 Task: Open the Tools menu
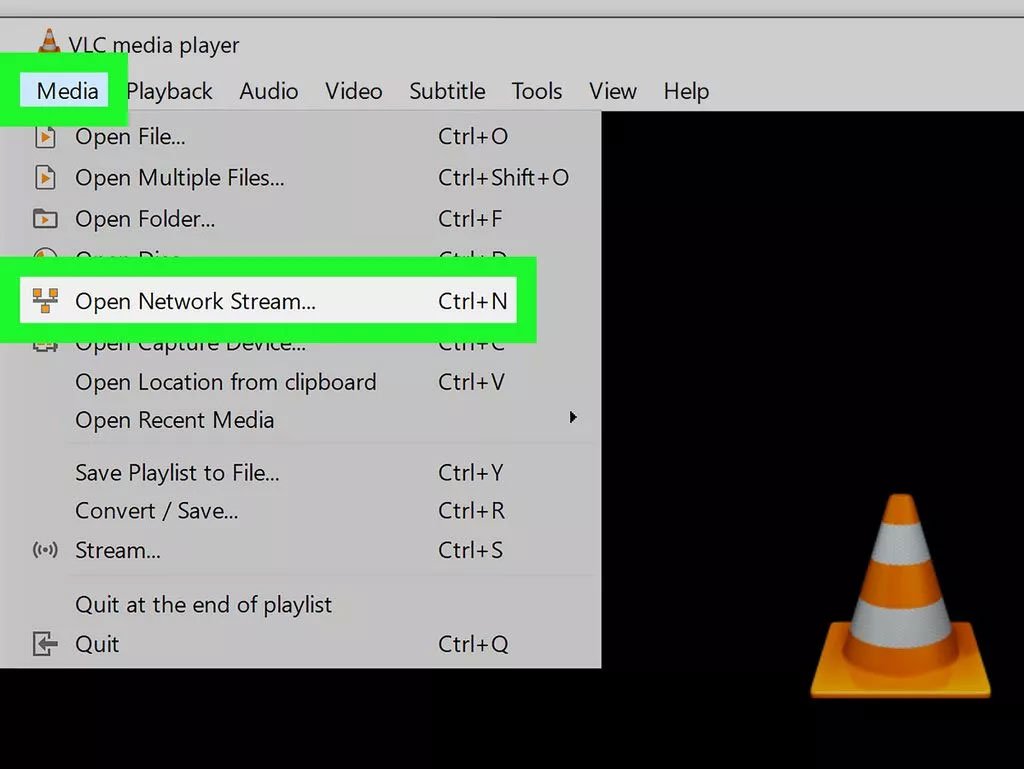pos(536,91)
